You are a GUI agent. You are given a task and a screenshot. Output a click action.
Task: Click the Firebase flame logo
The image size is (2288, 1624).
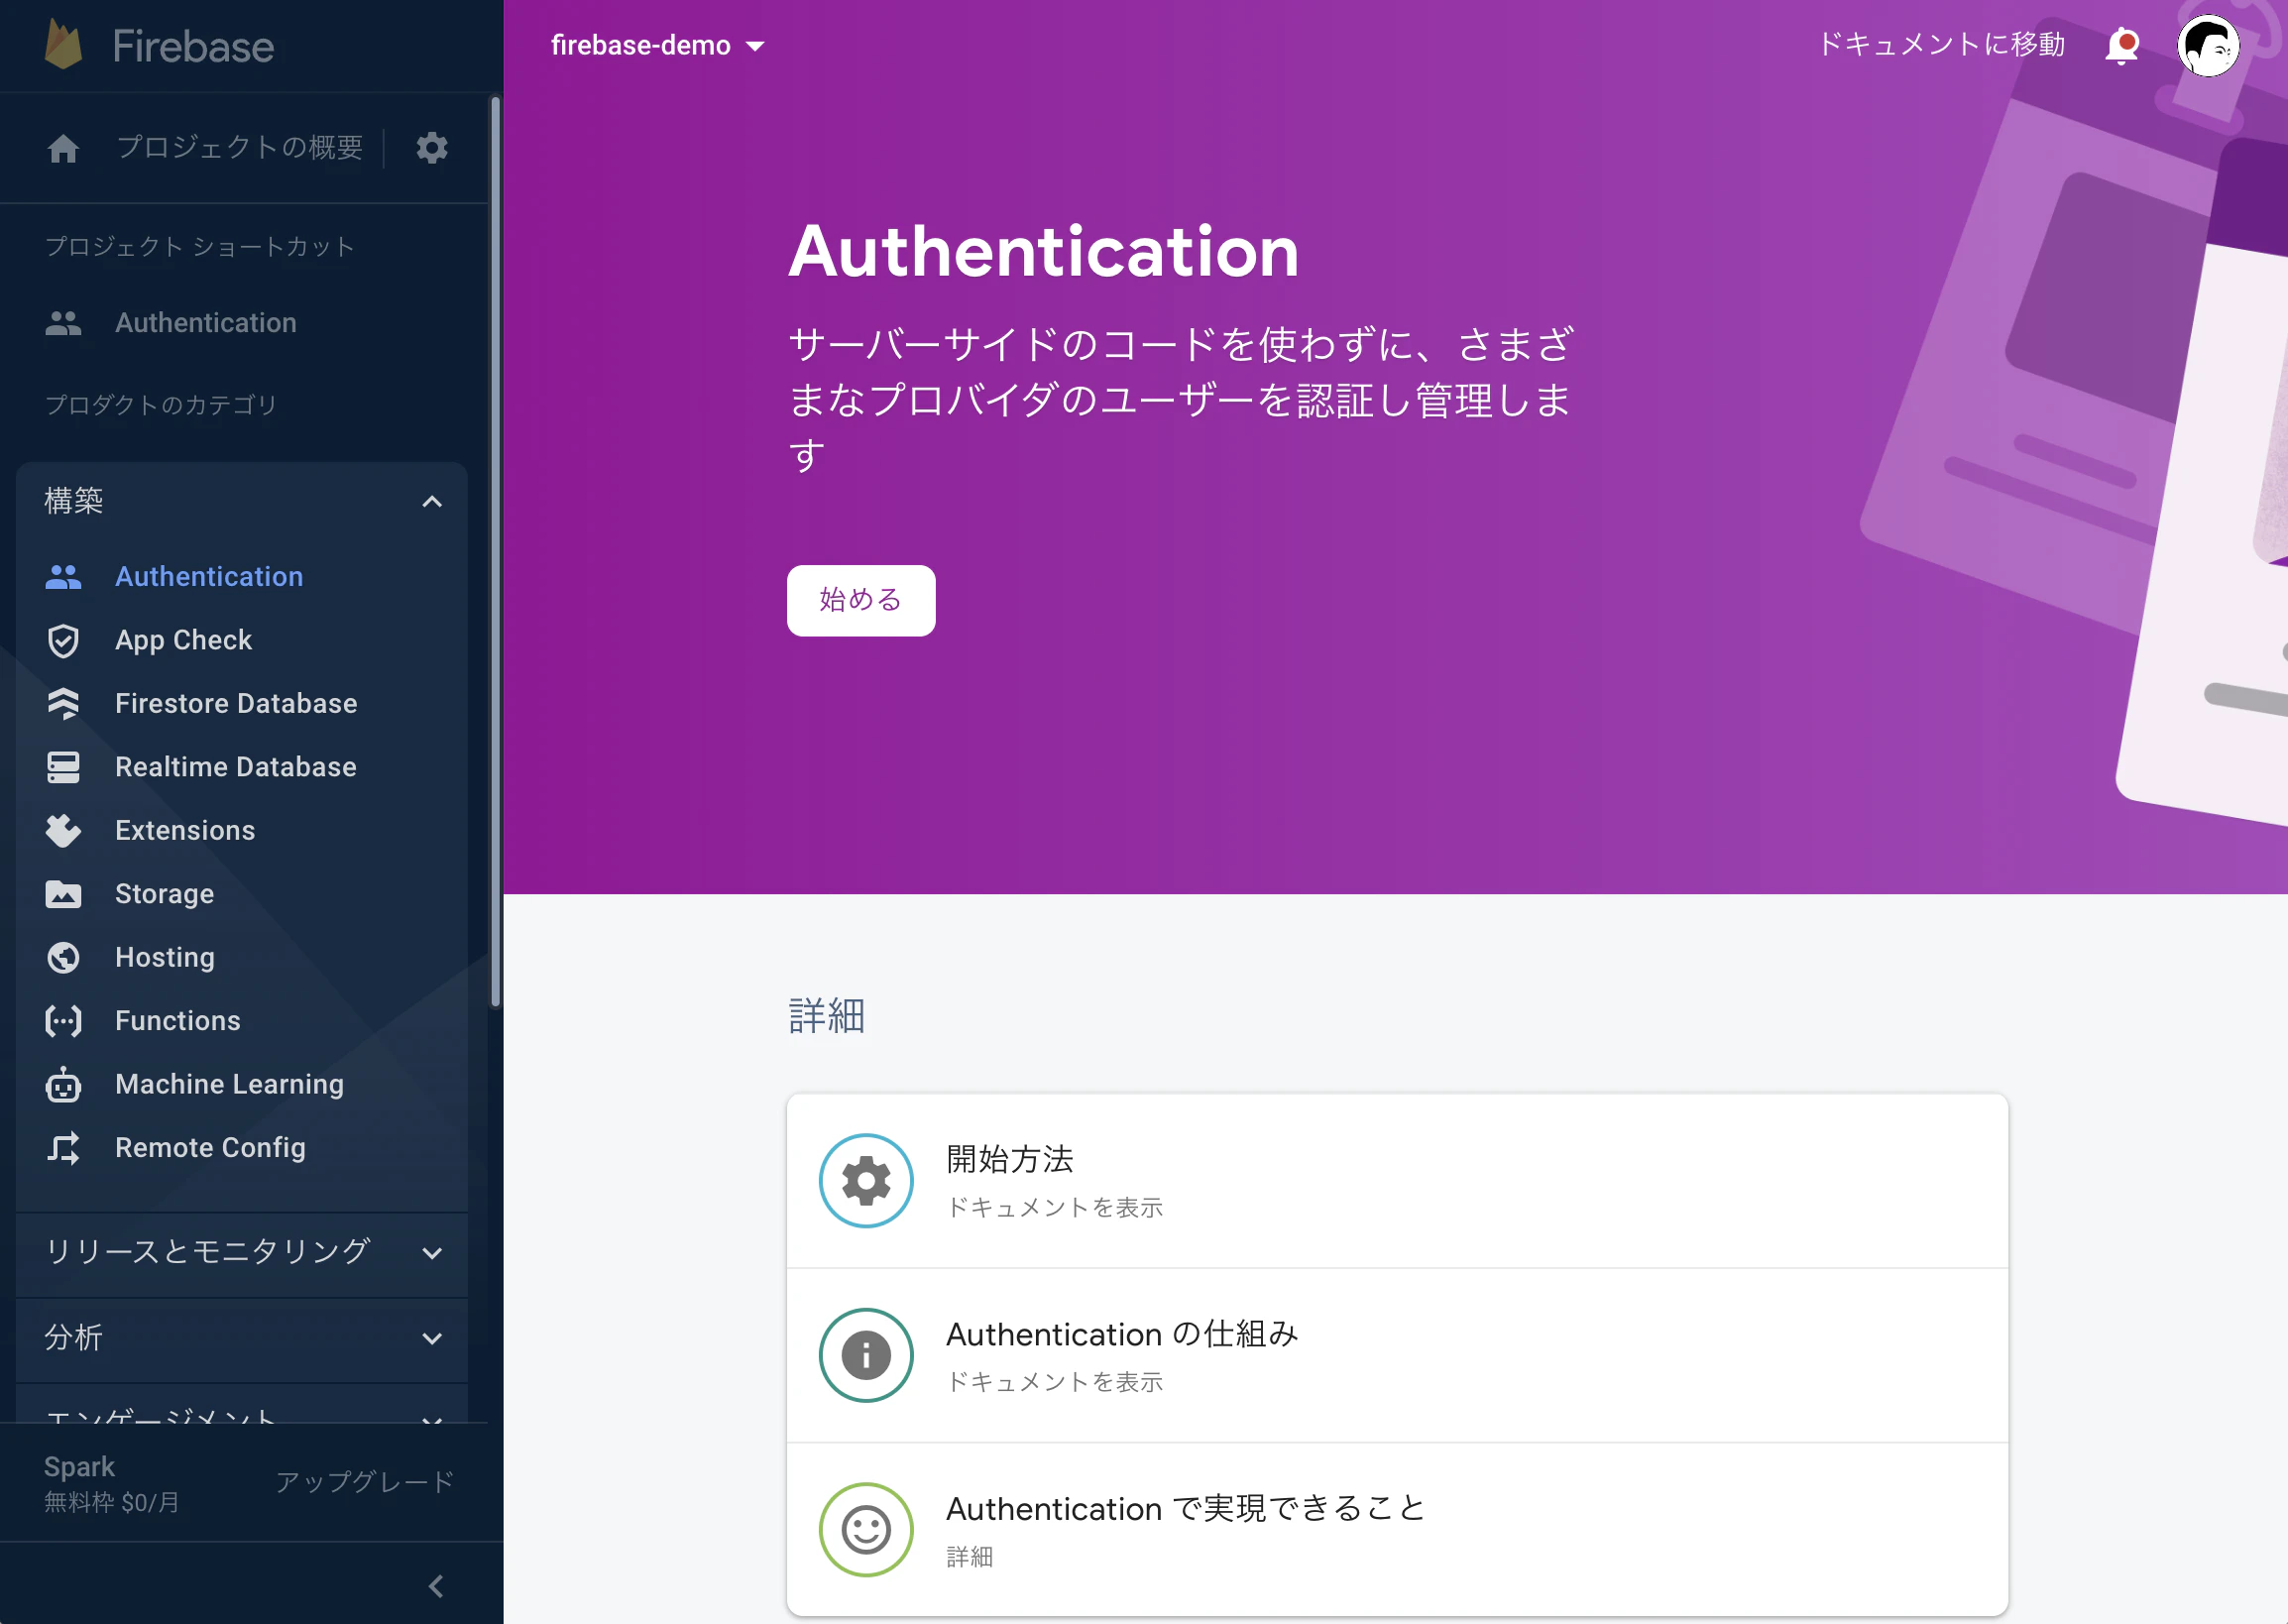pyautogui.click(x=63, y=45)
